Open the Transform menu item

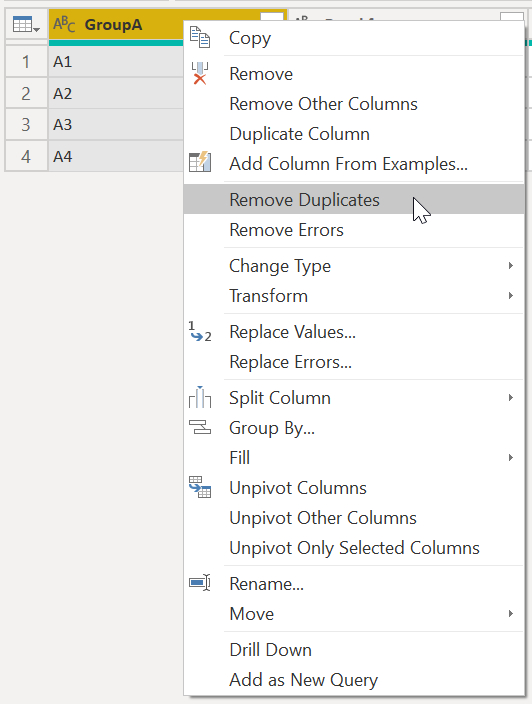tap(354, 296)
